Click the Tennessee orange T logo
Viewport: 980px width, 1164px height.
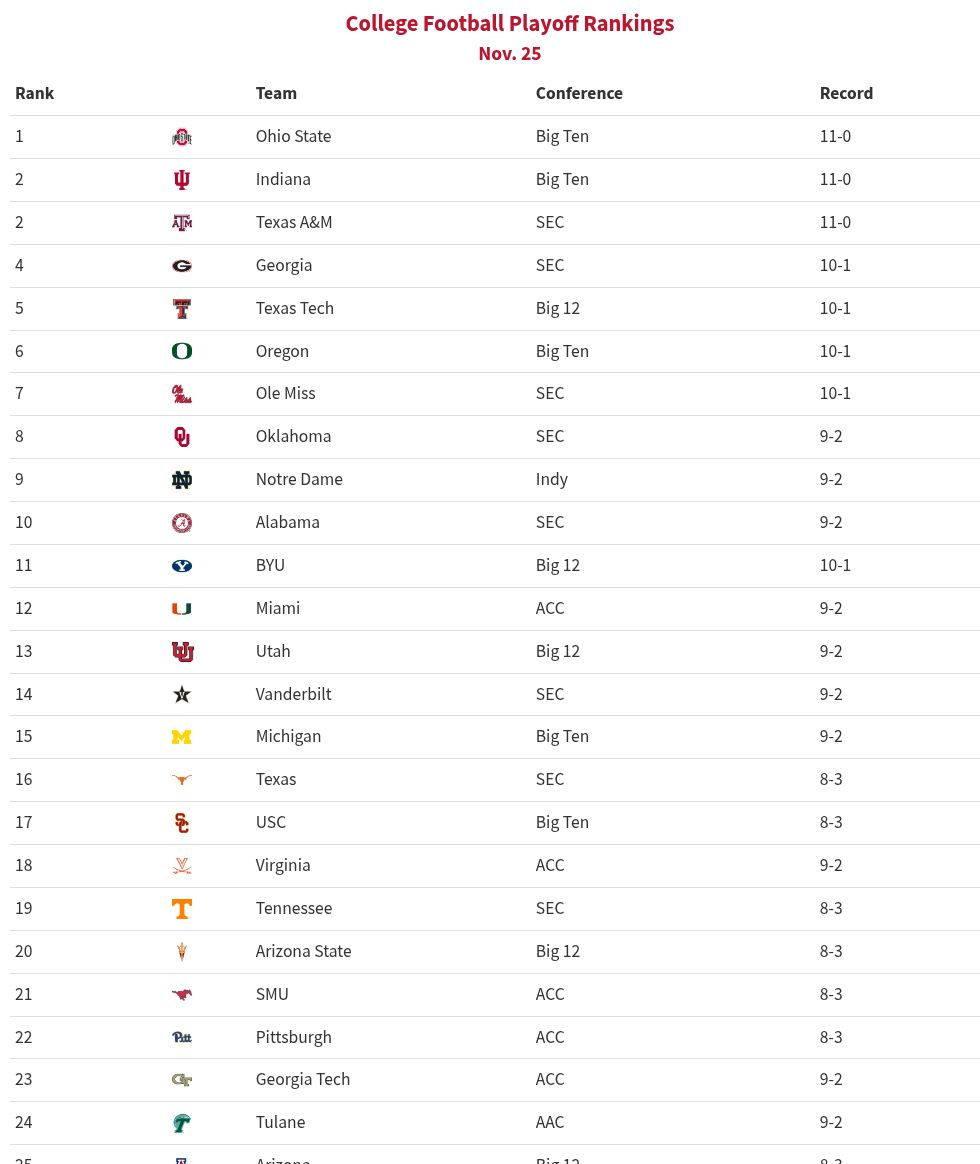pyautogui.click(x=181, y=909)
